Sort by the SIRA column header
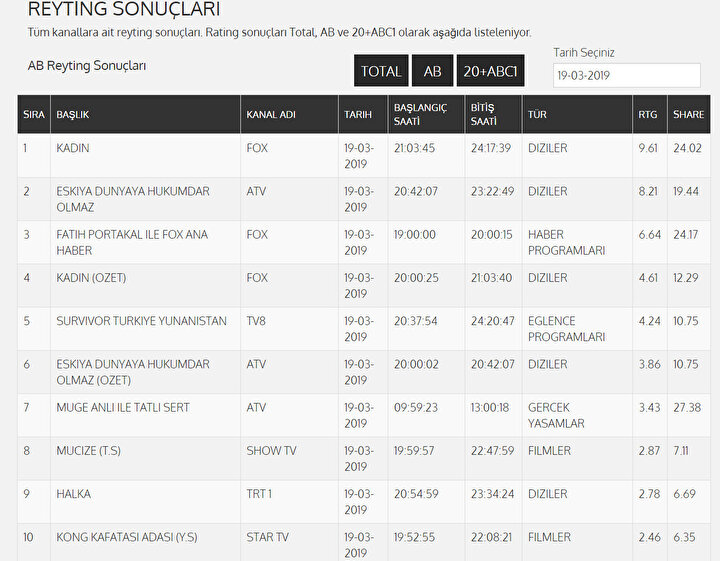Viewport: 720px width, 561px height. click(34, 114)
